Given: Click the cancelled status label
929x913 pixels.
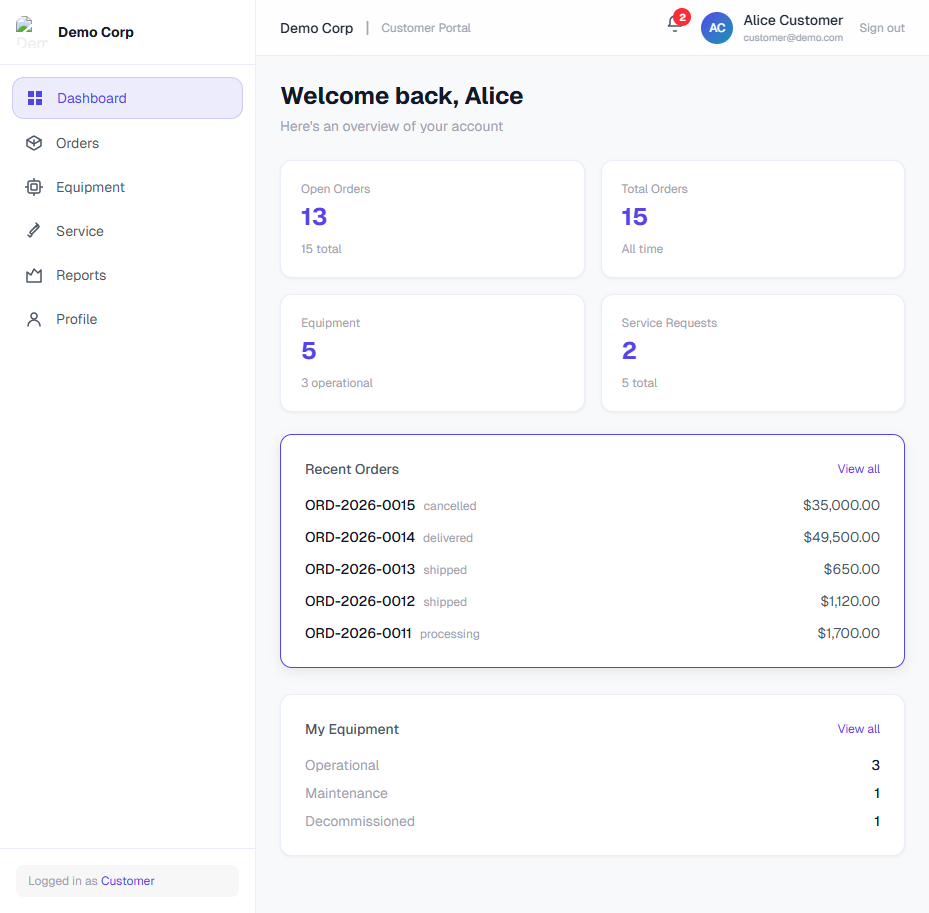Looking at the screenshot, I should click(x=450, y=506).
